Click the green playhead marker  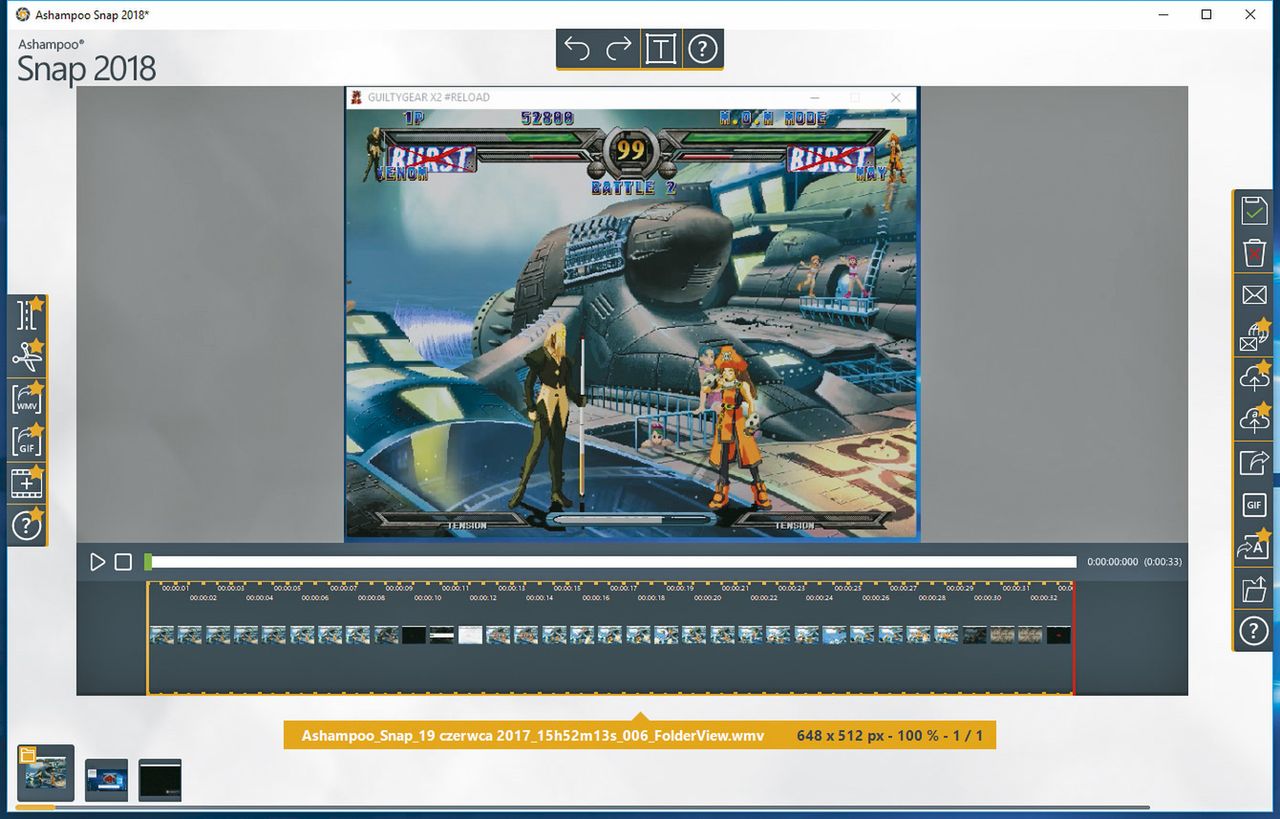148,562
